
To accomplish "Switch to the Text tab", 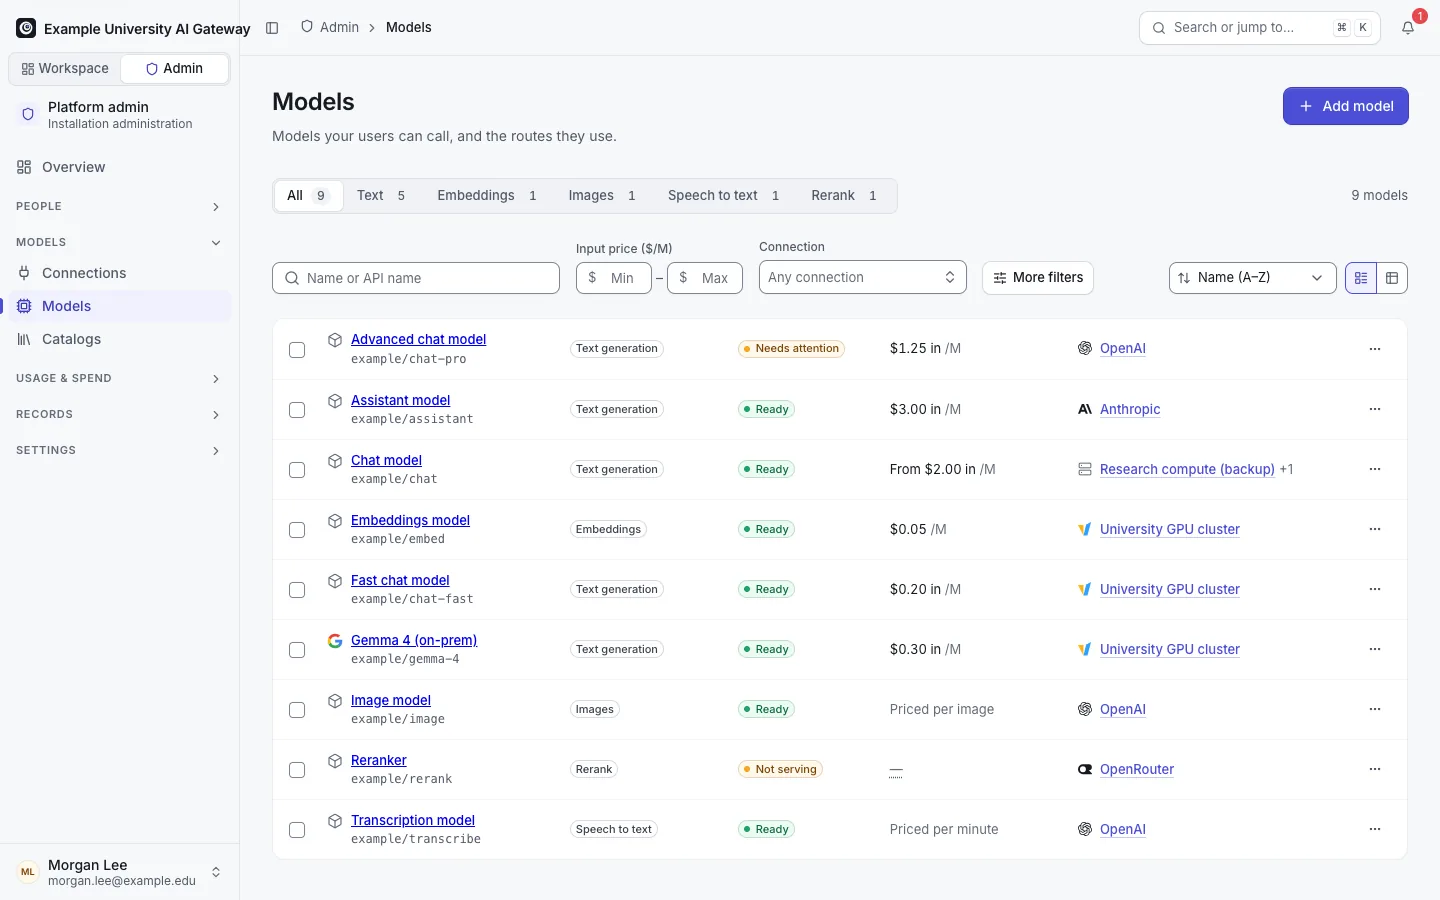I will (381, 196).
